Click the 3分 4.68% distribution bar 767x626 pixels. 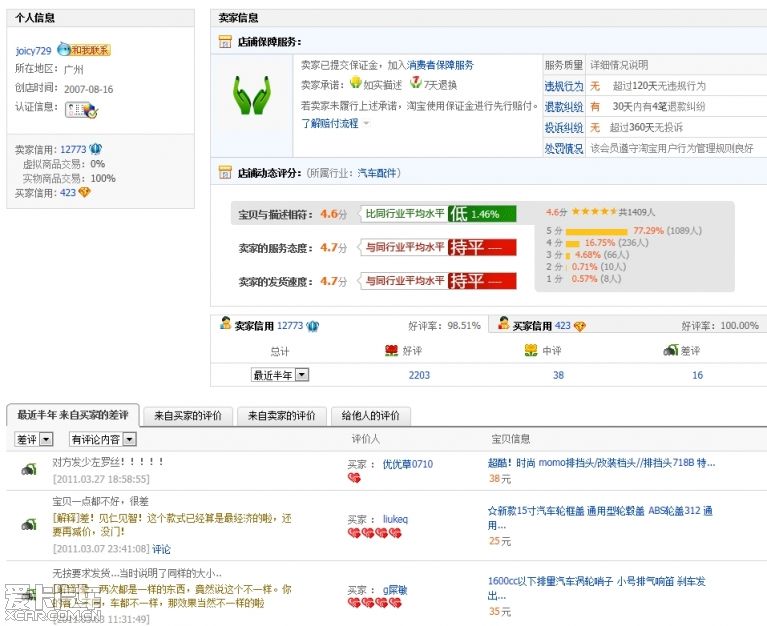(568, 255)
